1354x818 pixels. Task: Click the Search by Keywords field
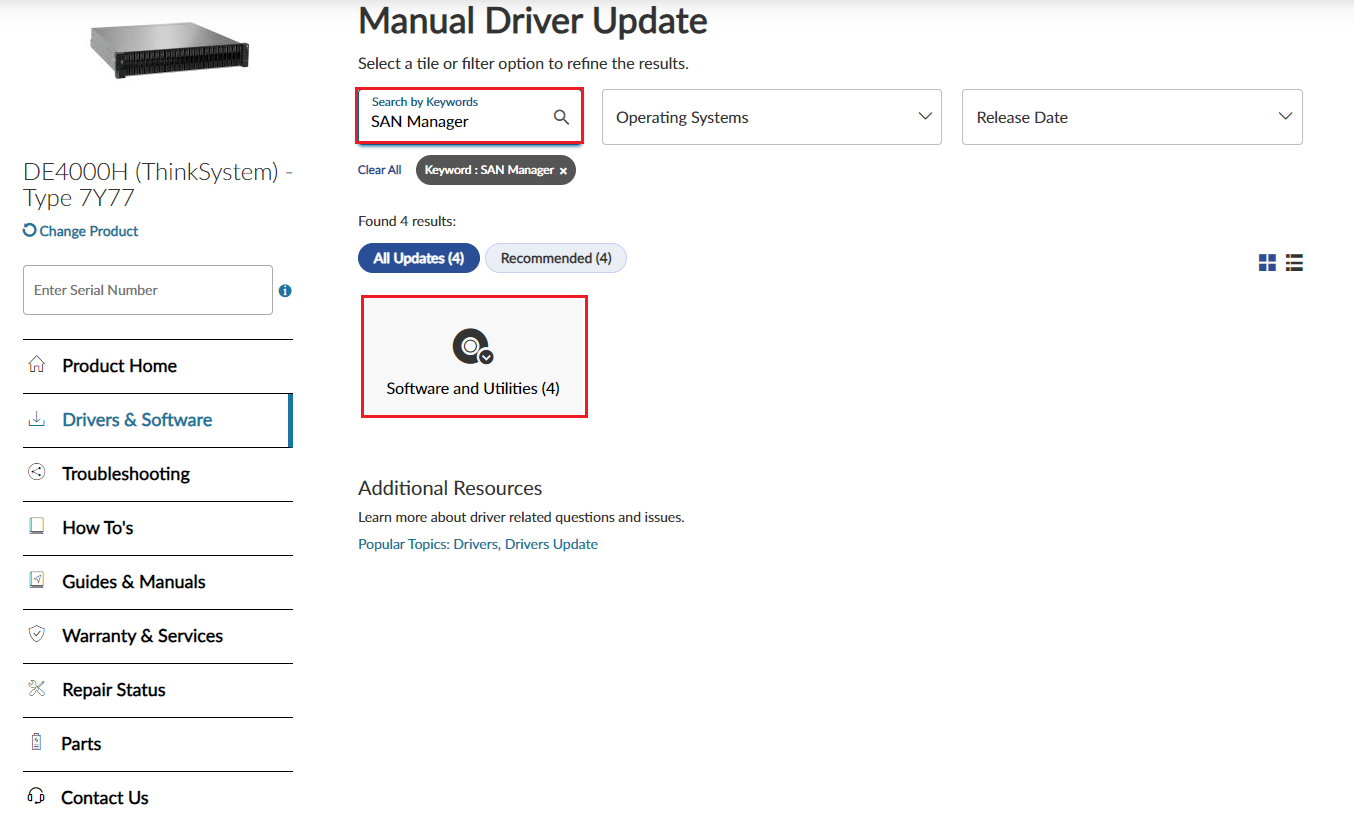pyautogui.click(x=470, y=116)
